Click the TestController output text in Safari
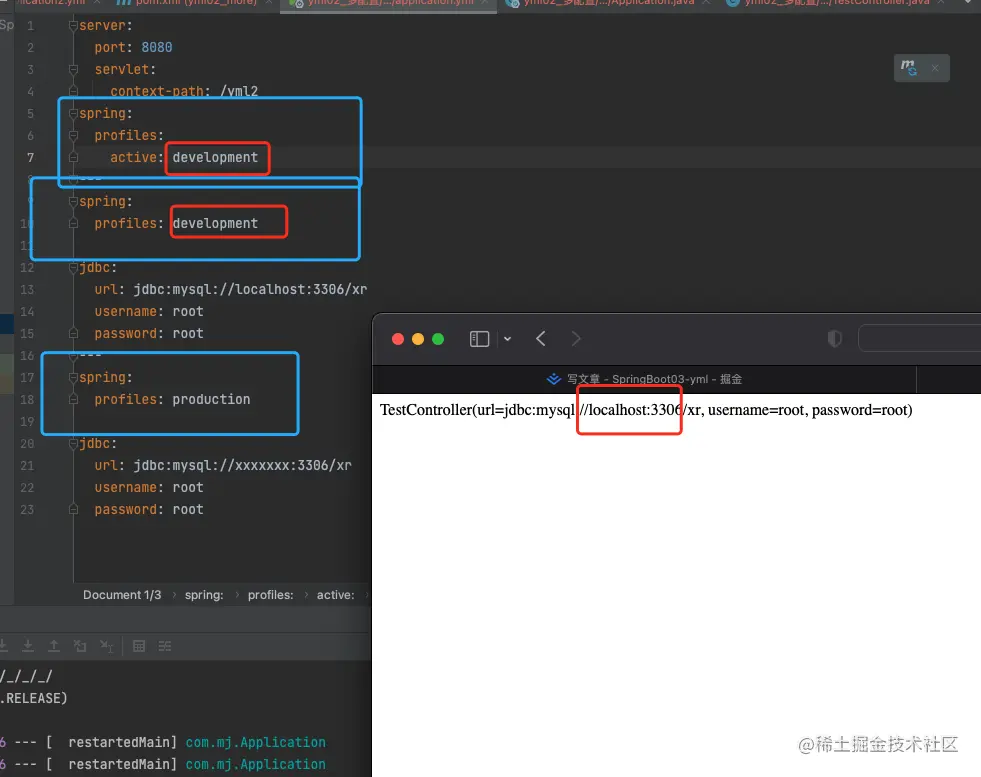 pyautogui.click(x=646, y=410)
